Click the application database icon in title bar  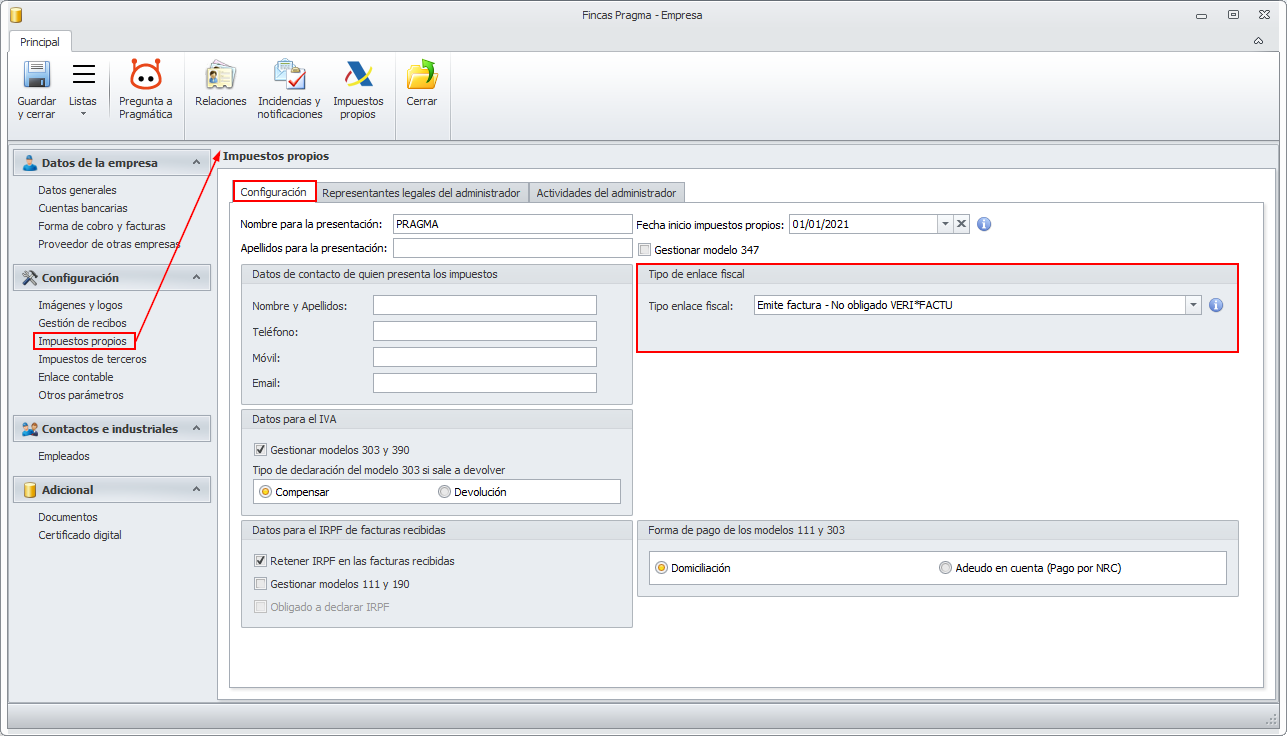pos(14,15)
